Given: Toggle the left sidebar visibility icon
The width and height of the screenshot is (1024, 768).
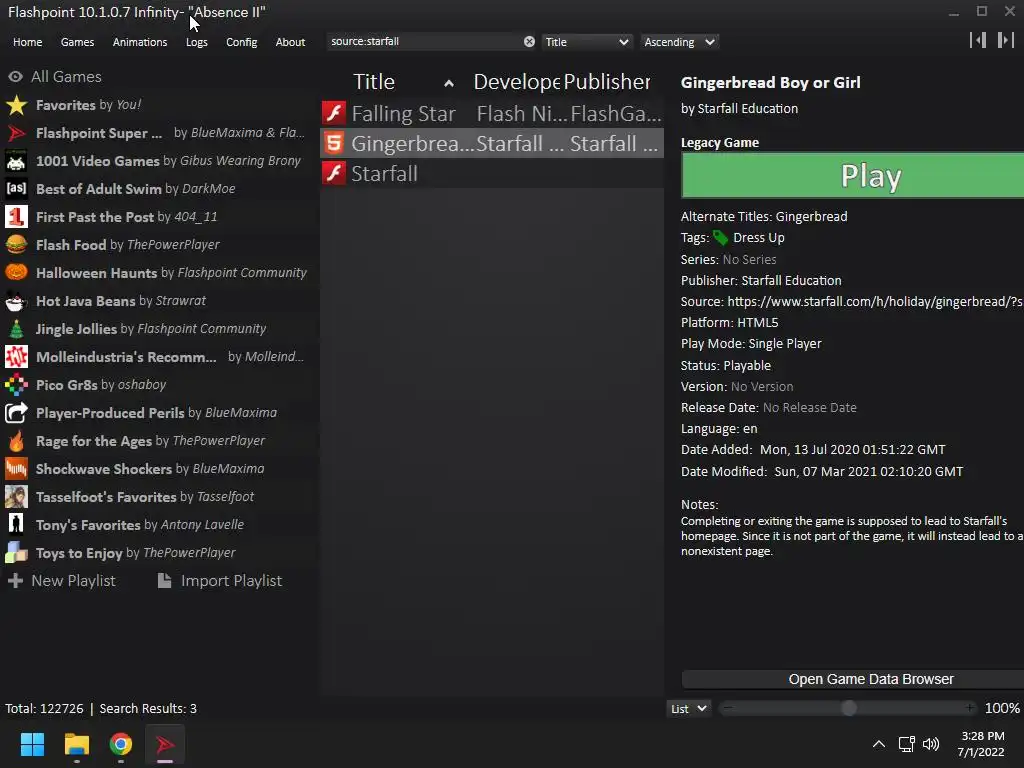Looking at the screenshot, I should click(978, 40).
